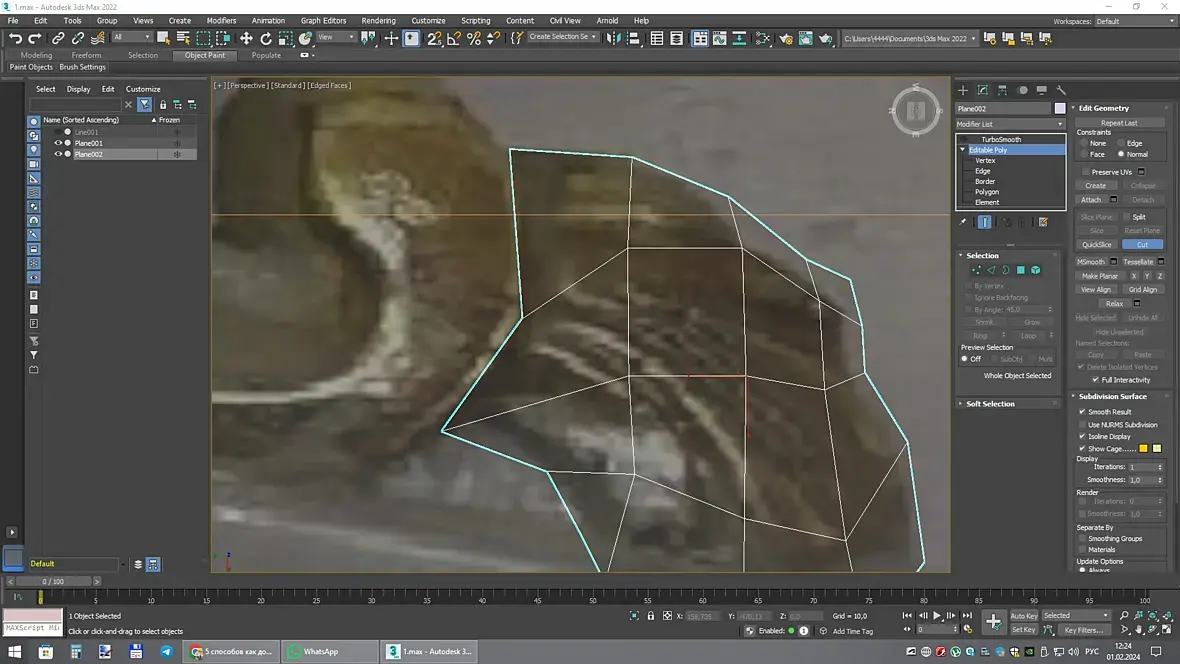Open the Rendering menu
Screen dimensions: 1180x664
pos(378,20)
